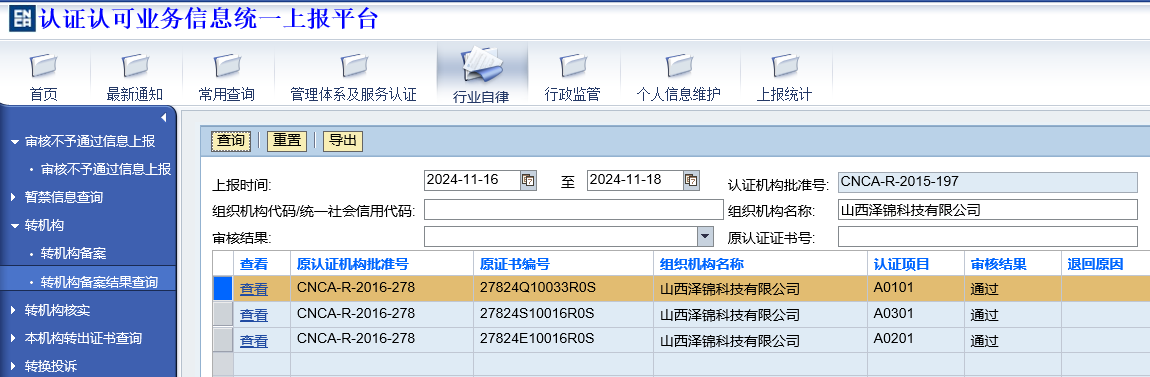Click 山西泽锦科技有限公司 in A0301 row
This screenshot has width=1150, height=377.
(730, 315)
